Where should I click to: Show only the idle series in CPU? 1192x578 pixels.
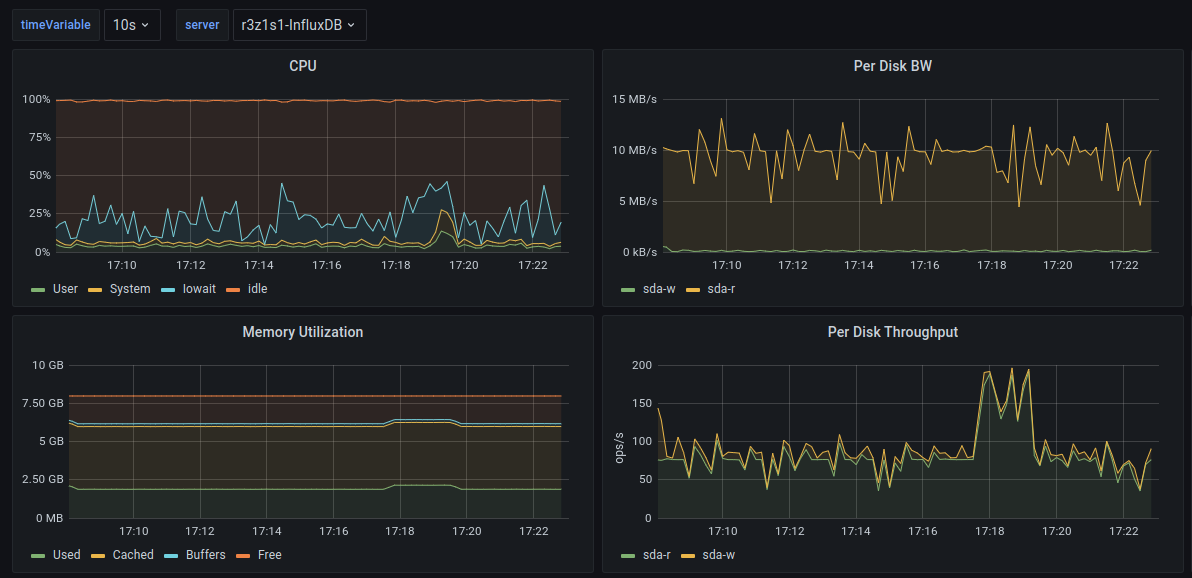257,289
